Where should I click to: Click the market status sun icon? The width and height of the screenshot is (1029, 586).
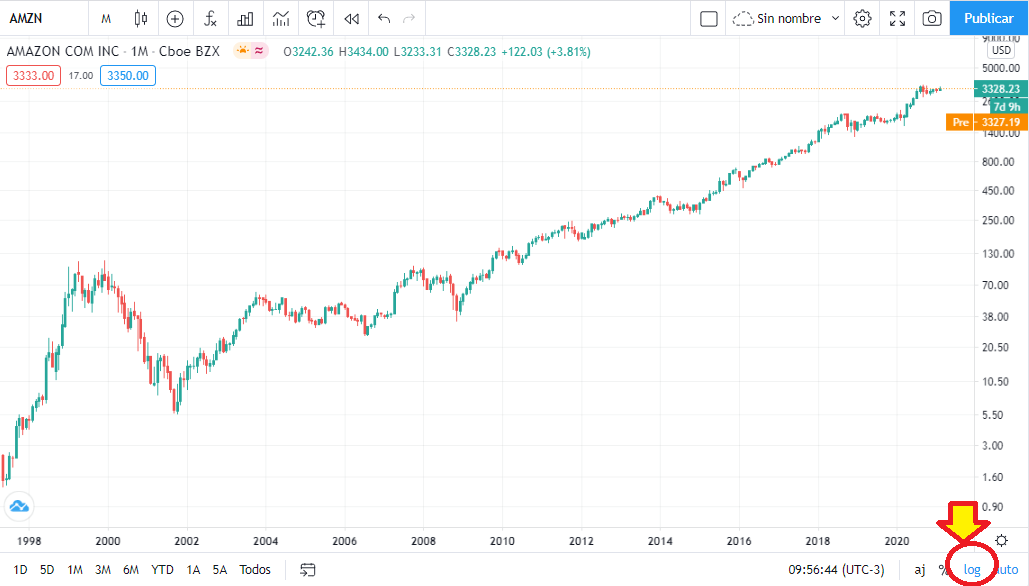tap(243, 51)
